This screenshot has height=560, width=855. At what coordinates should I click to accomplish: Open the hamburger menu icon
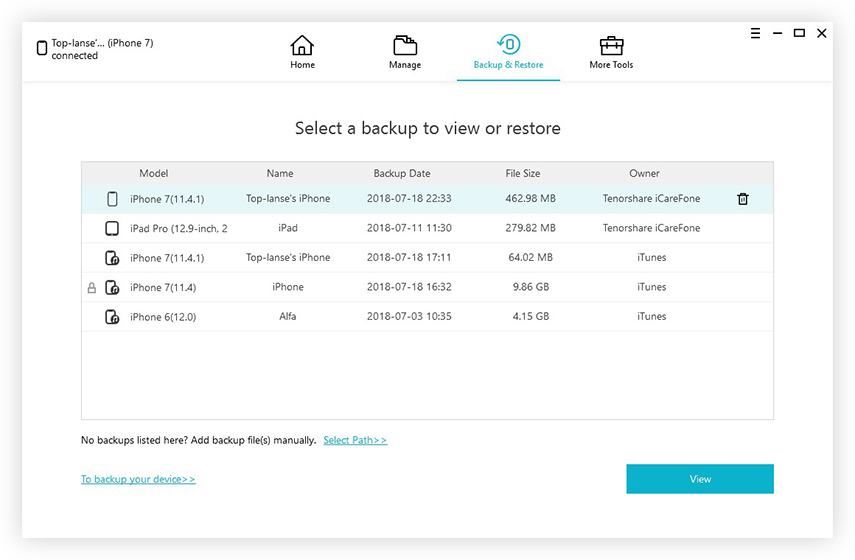755,33
